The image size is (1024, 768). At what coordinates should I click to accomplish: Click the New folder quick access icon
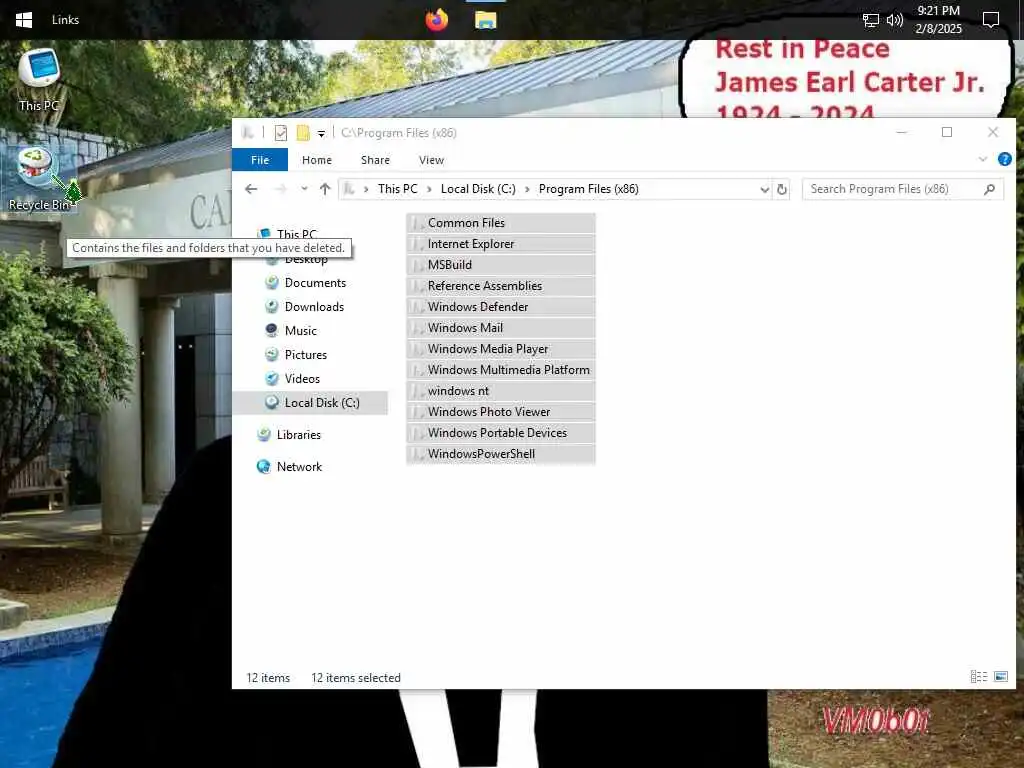[303, 133]
